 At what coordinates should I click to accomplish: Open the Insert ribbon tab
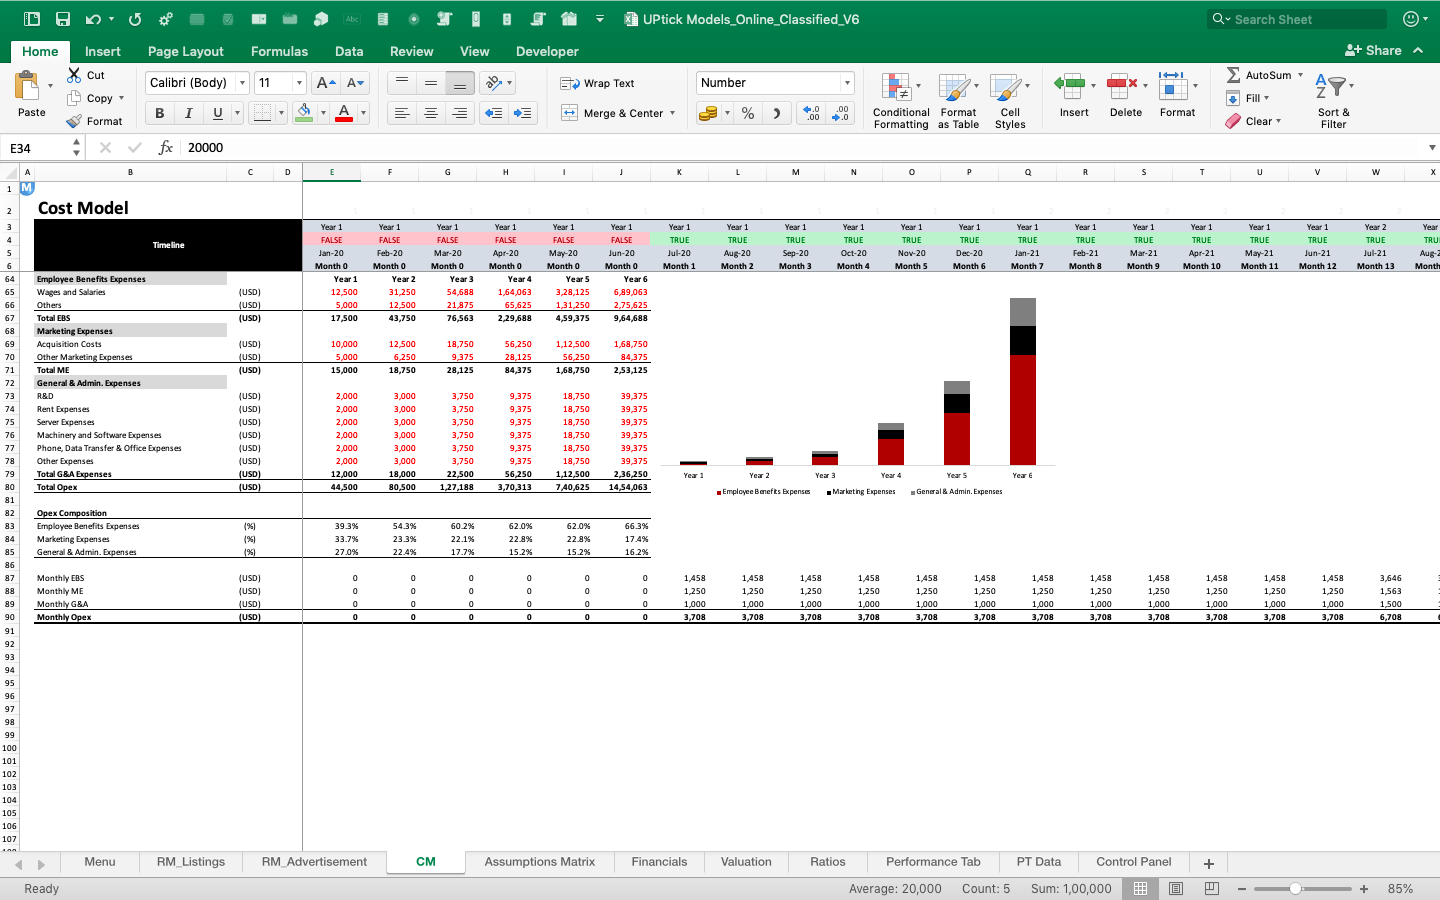click(102, 51)
